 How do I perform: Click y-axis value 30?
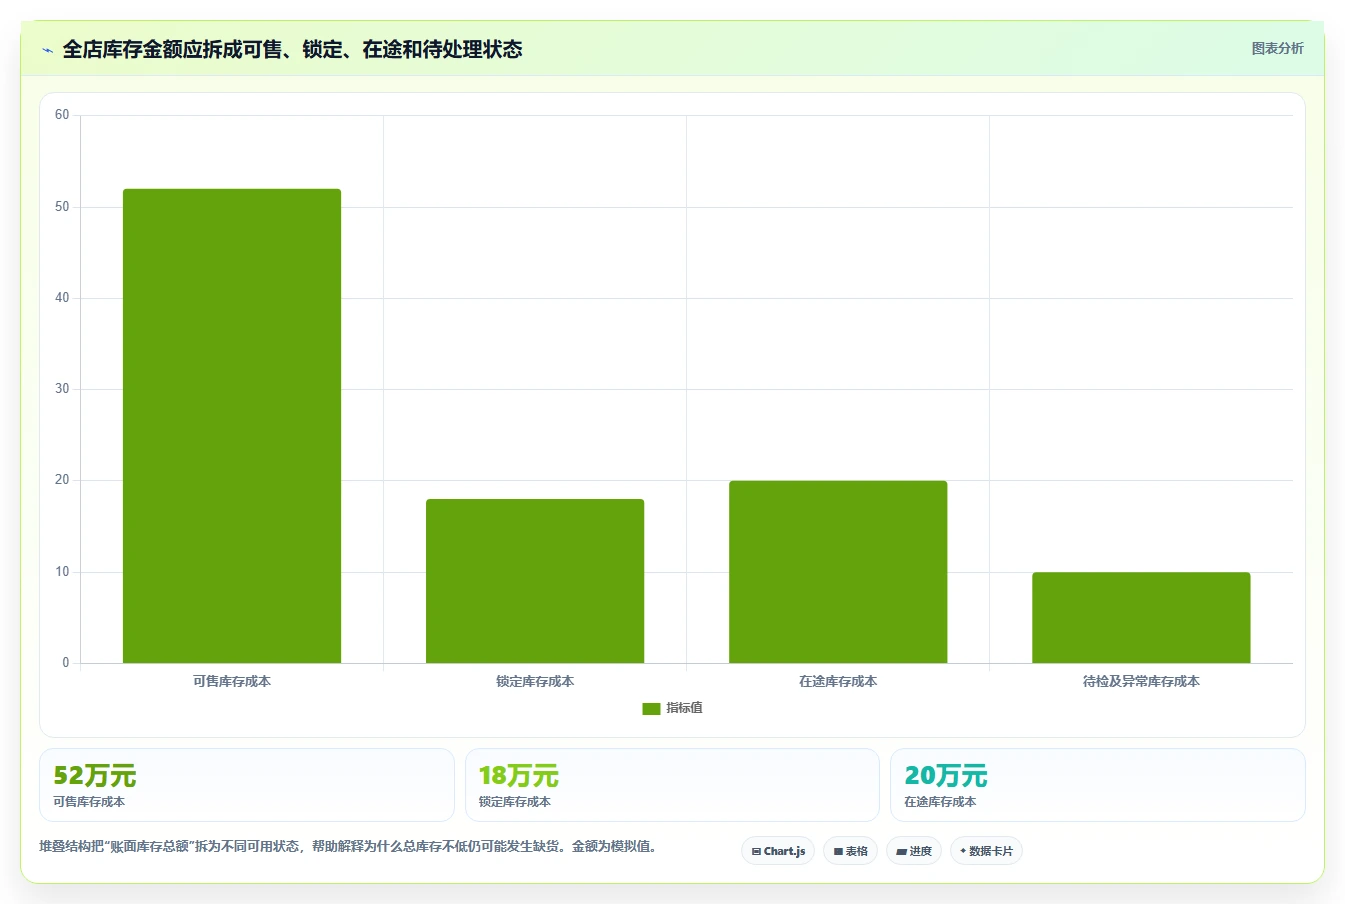point(62,389)
